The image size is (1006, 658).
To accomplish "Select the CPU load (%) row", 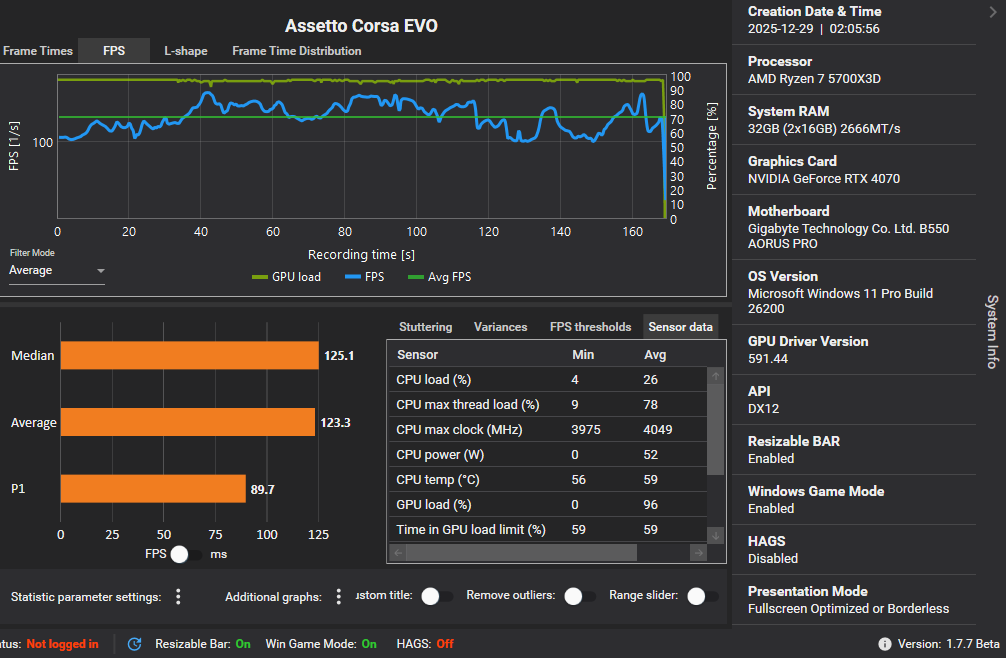I will coord(547,380).
